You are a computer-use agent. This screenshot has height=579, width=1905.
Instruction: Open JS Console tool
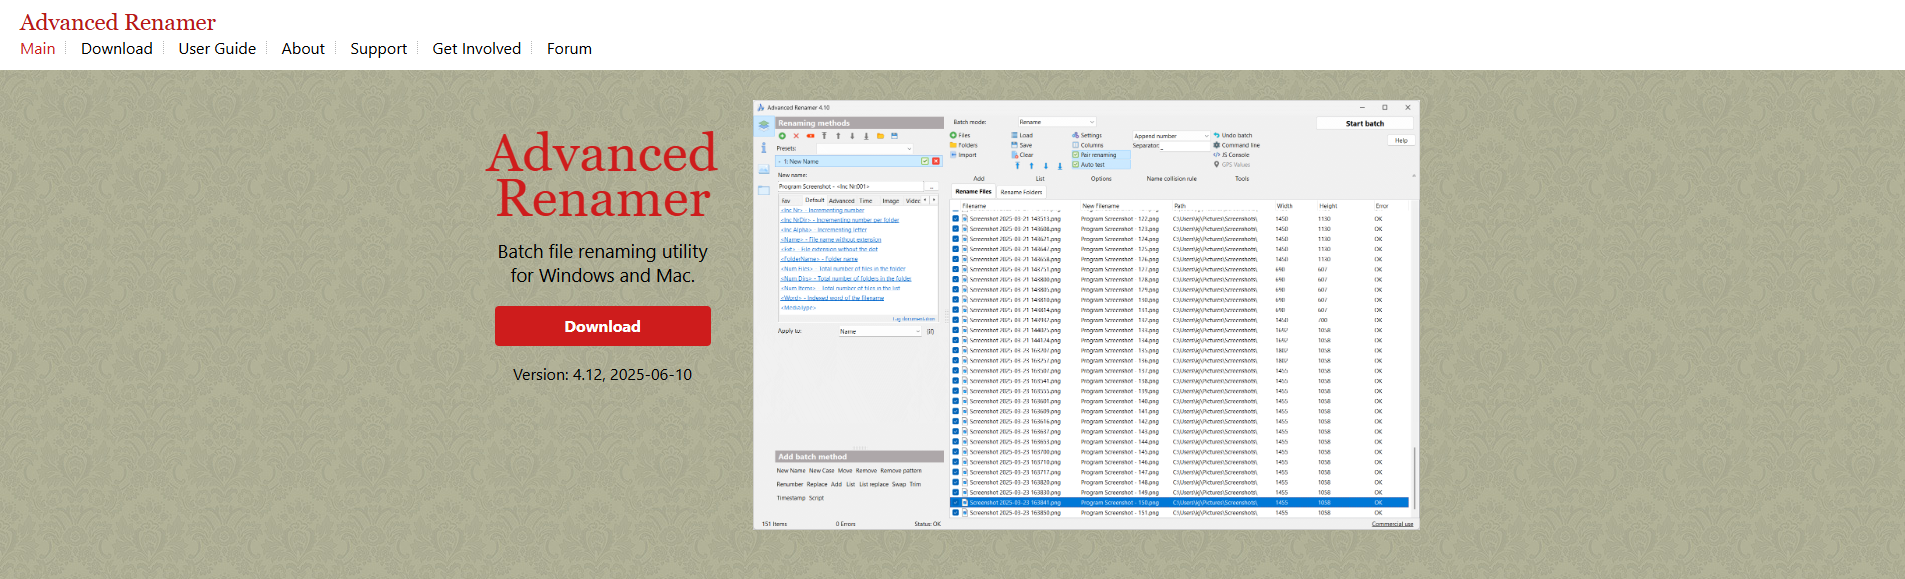(1232, 155)
